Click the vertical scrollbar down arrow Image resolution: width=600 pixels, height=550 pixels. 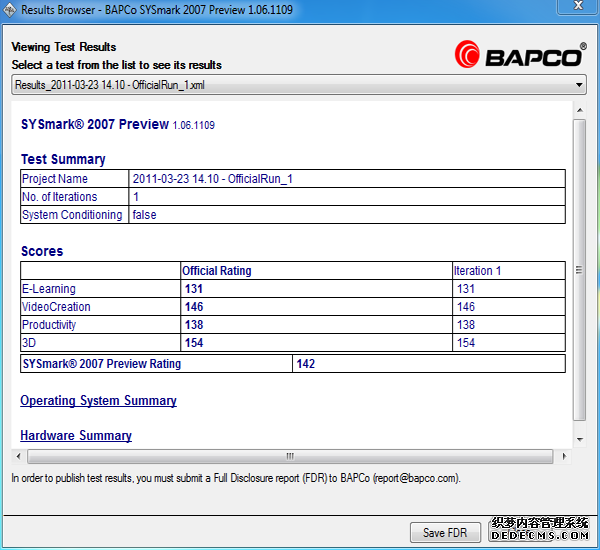(580, 439)
